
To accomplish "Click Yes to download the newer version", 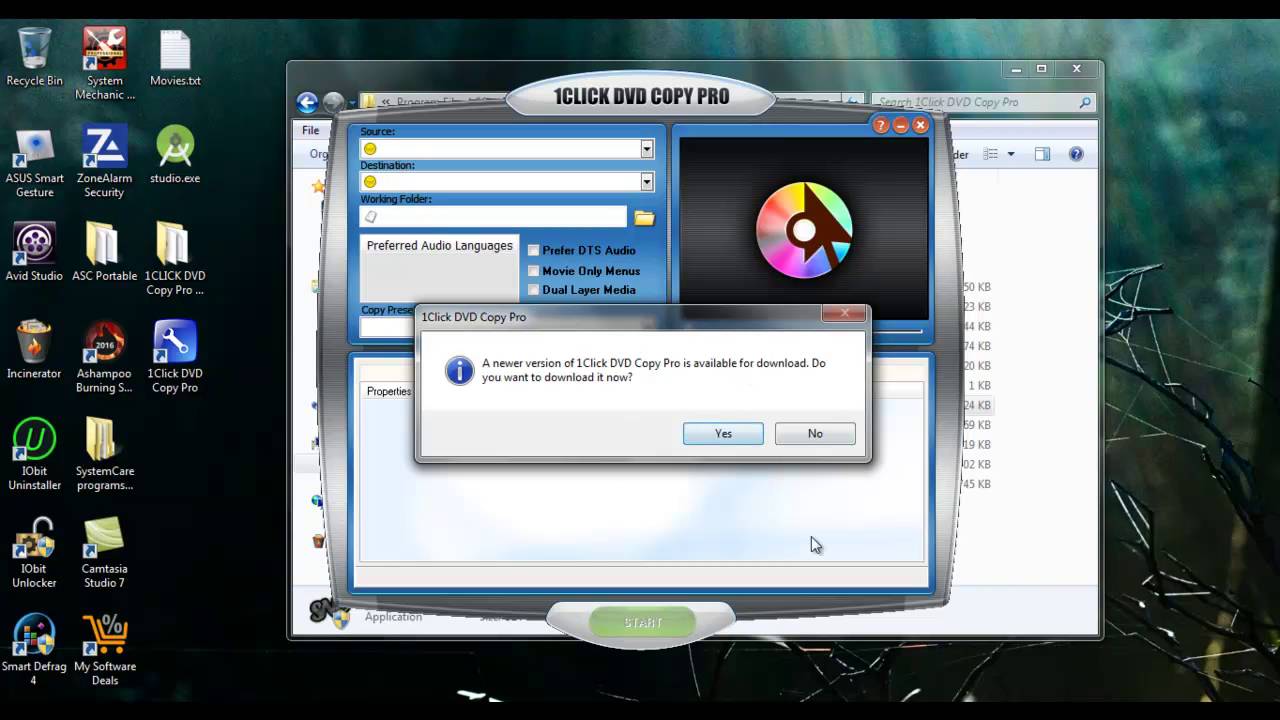I will point(723,433).
